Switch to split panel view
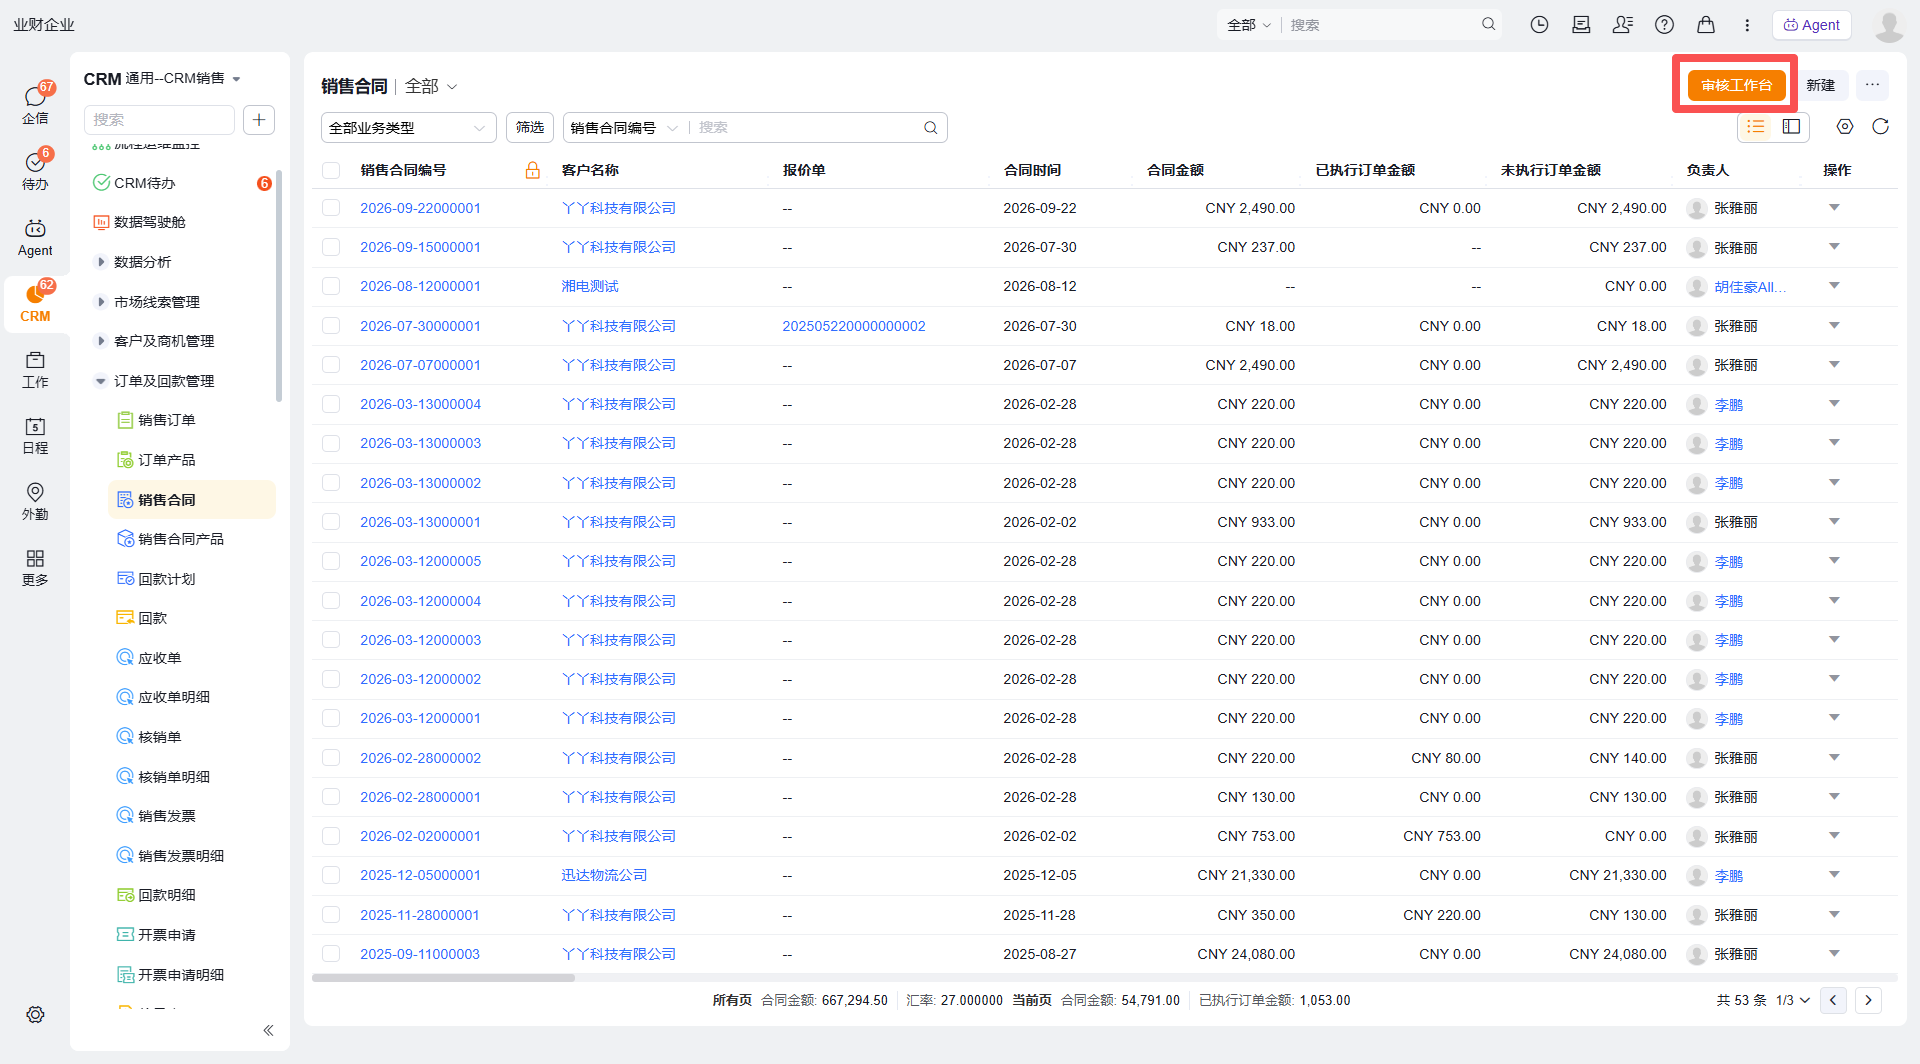 click(1791, 127)
